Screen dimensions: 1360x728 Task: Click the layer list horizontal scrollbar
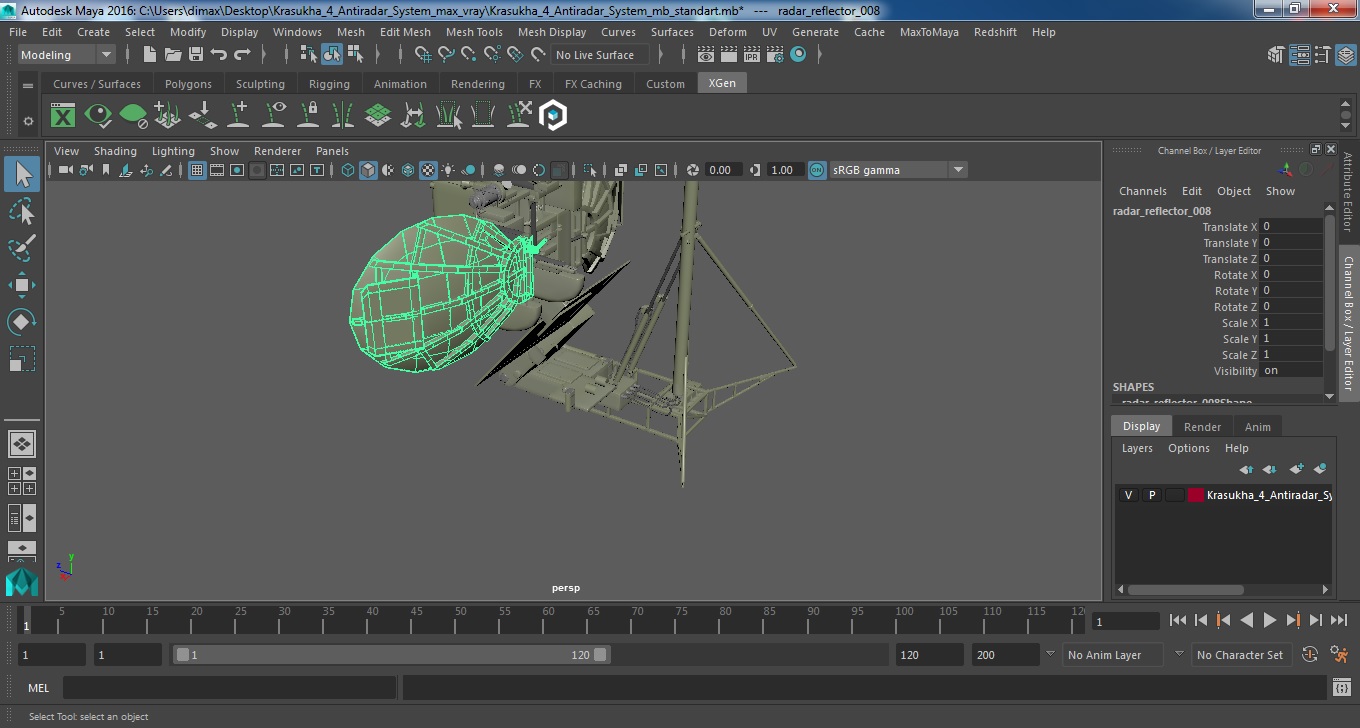[1186, 590]
